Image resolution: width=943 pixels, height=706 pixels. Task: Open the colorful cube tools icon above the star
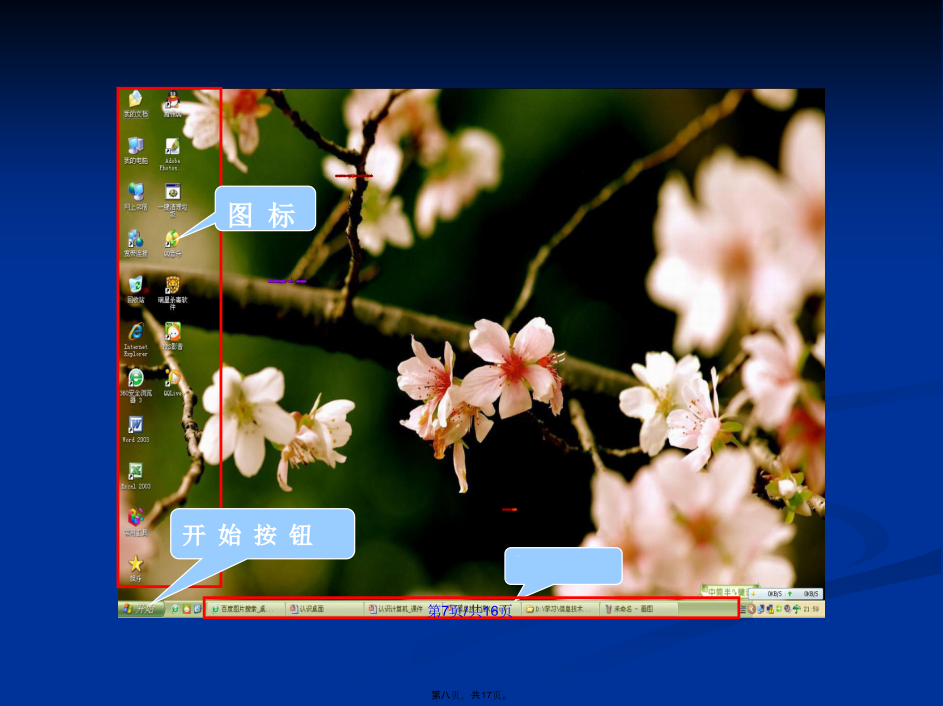(135, 522)
